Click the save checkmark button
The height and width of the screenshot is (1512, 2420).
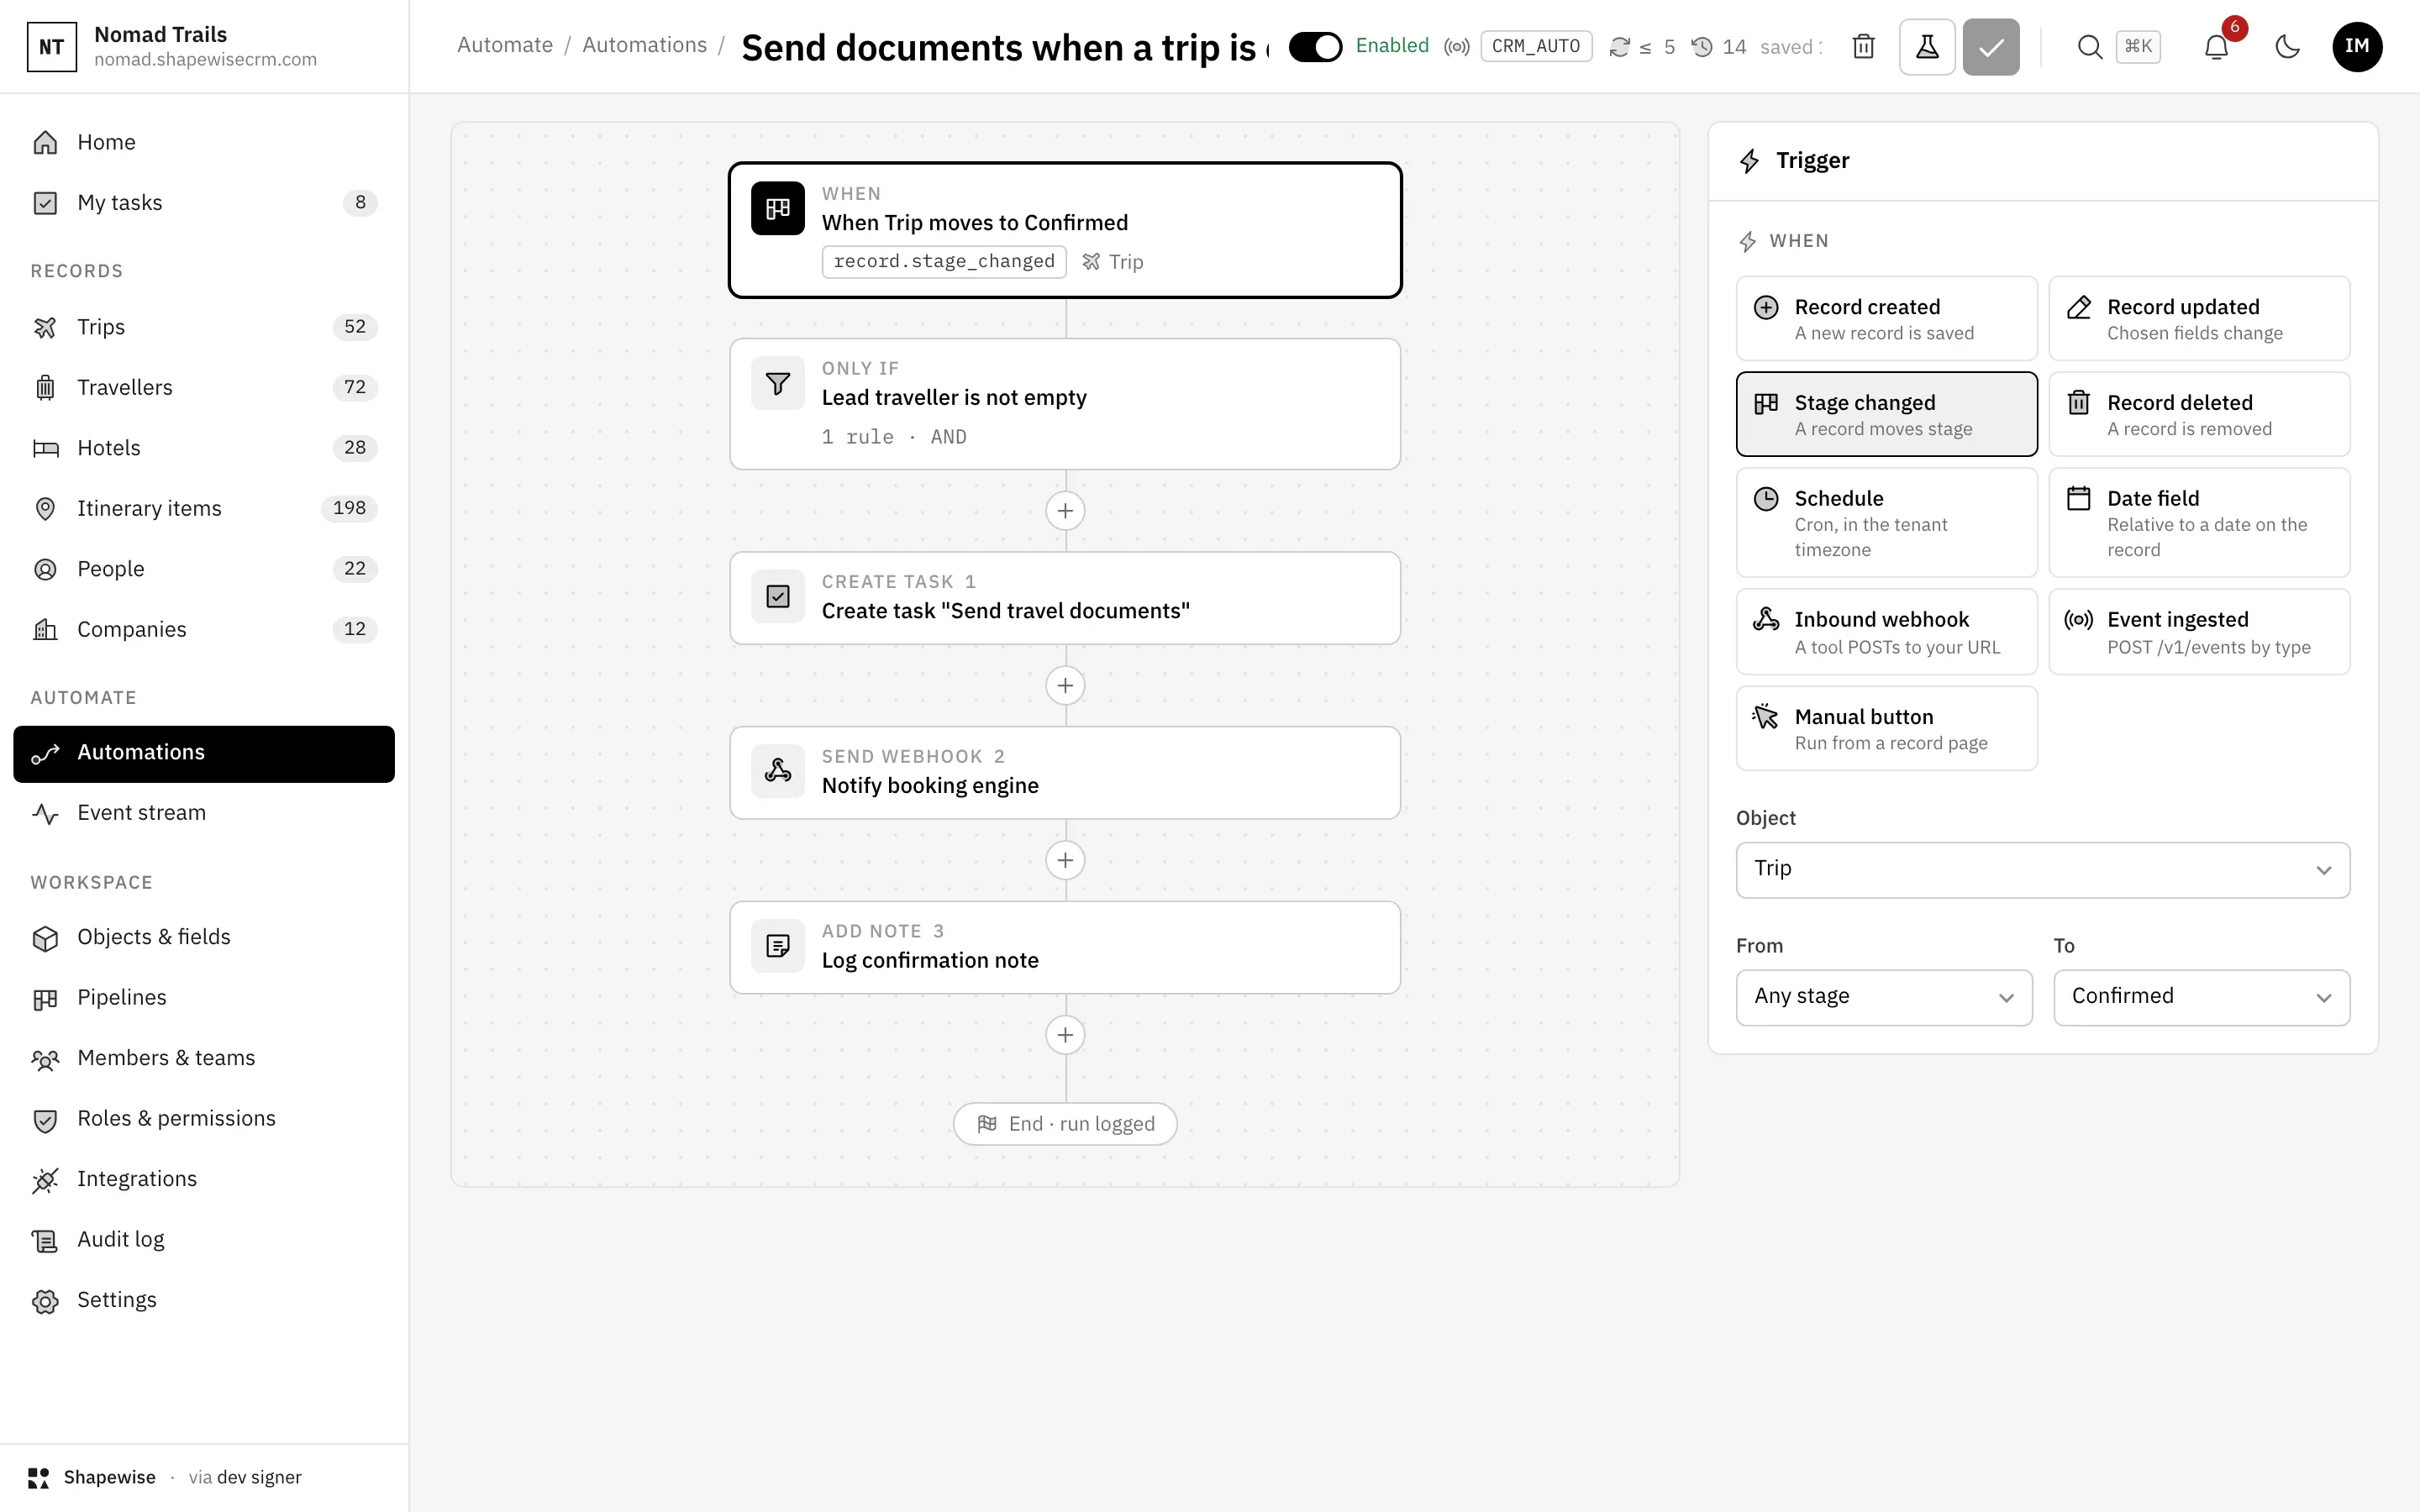coord(1991,47)
